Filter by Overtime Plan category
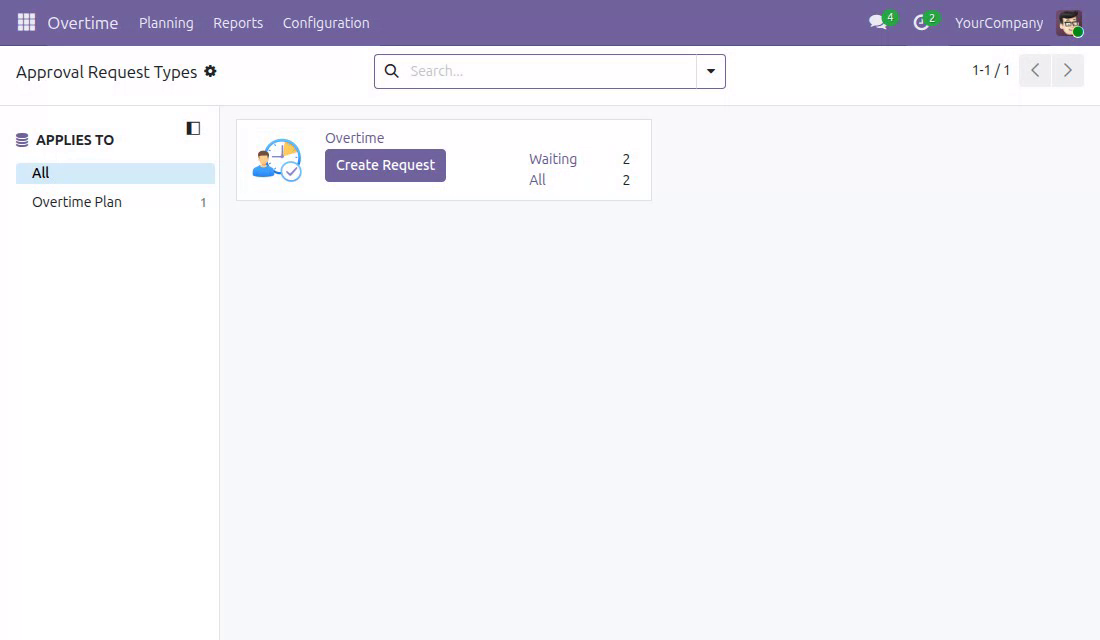 (115, 202)
